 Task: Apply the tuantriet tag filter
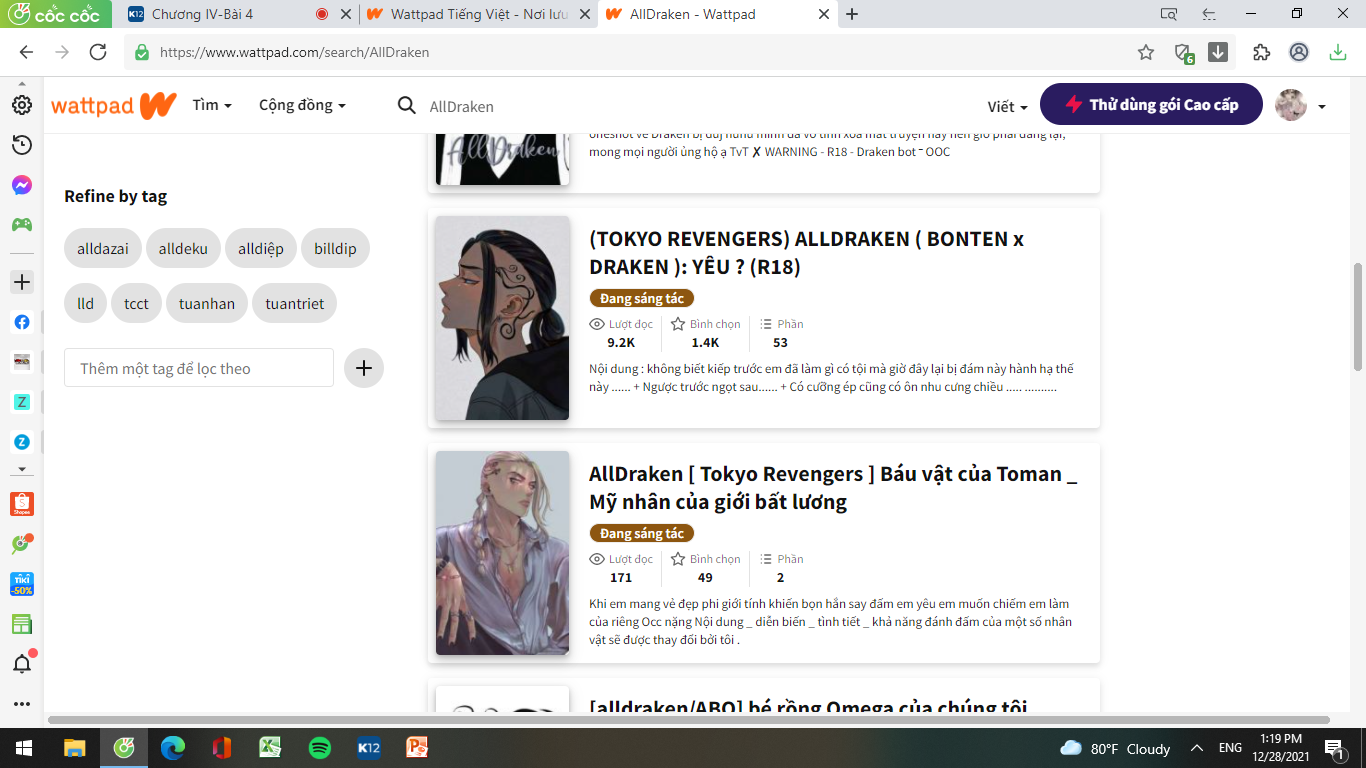coord(295,303)
